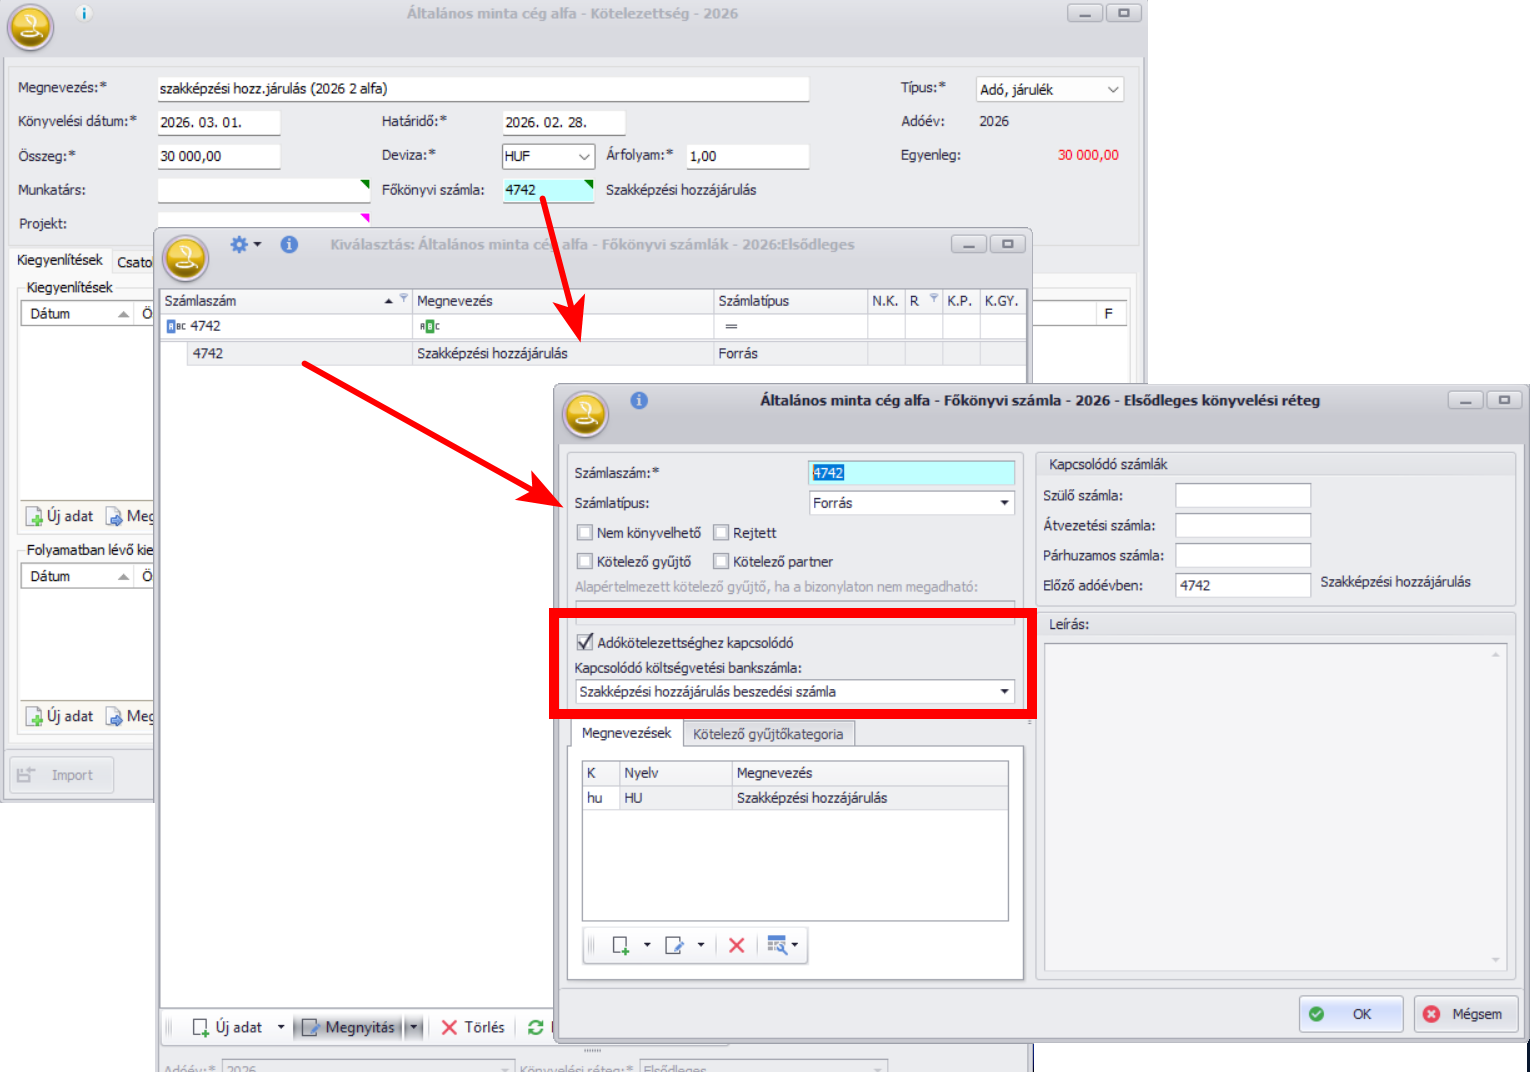Screen dimensions: 1530x1072
Task: Click the new-row icon in the Megnevezések toolbar
Action: (x=621, y=945)
